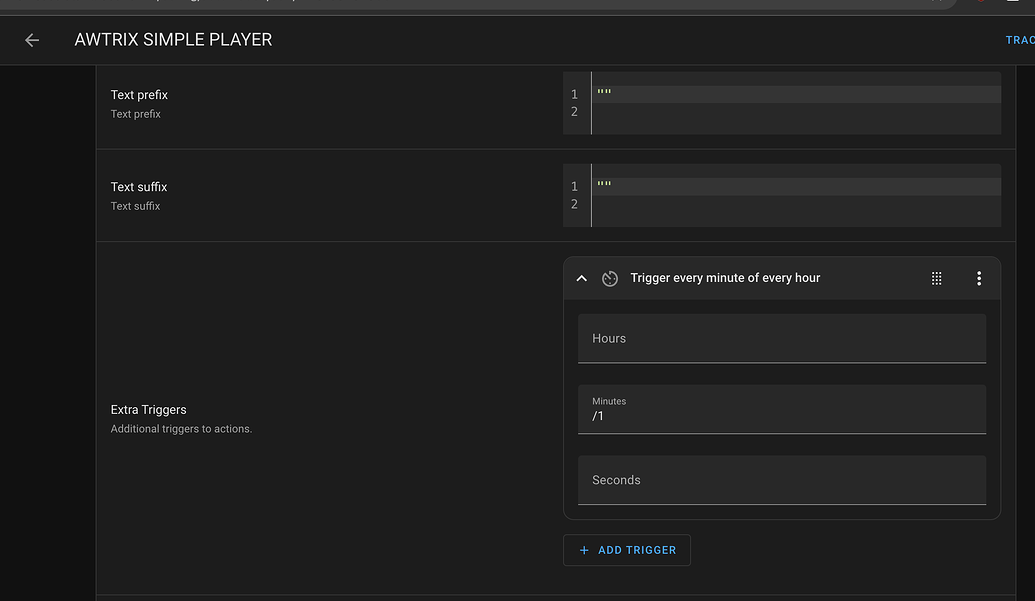Viewport: 1035px width, 601px height.
Task: Focus the Hours input field
Action: (x=782, y=338)
